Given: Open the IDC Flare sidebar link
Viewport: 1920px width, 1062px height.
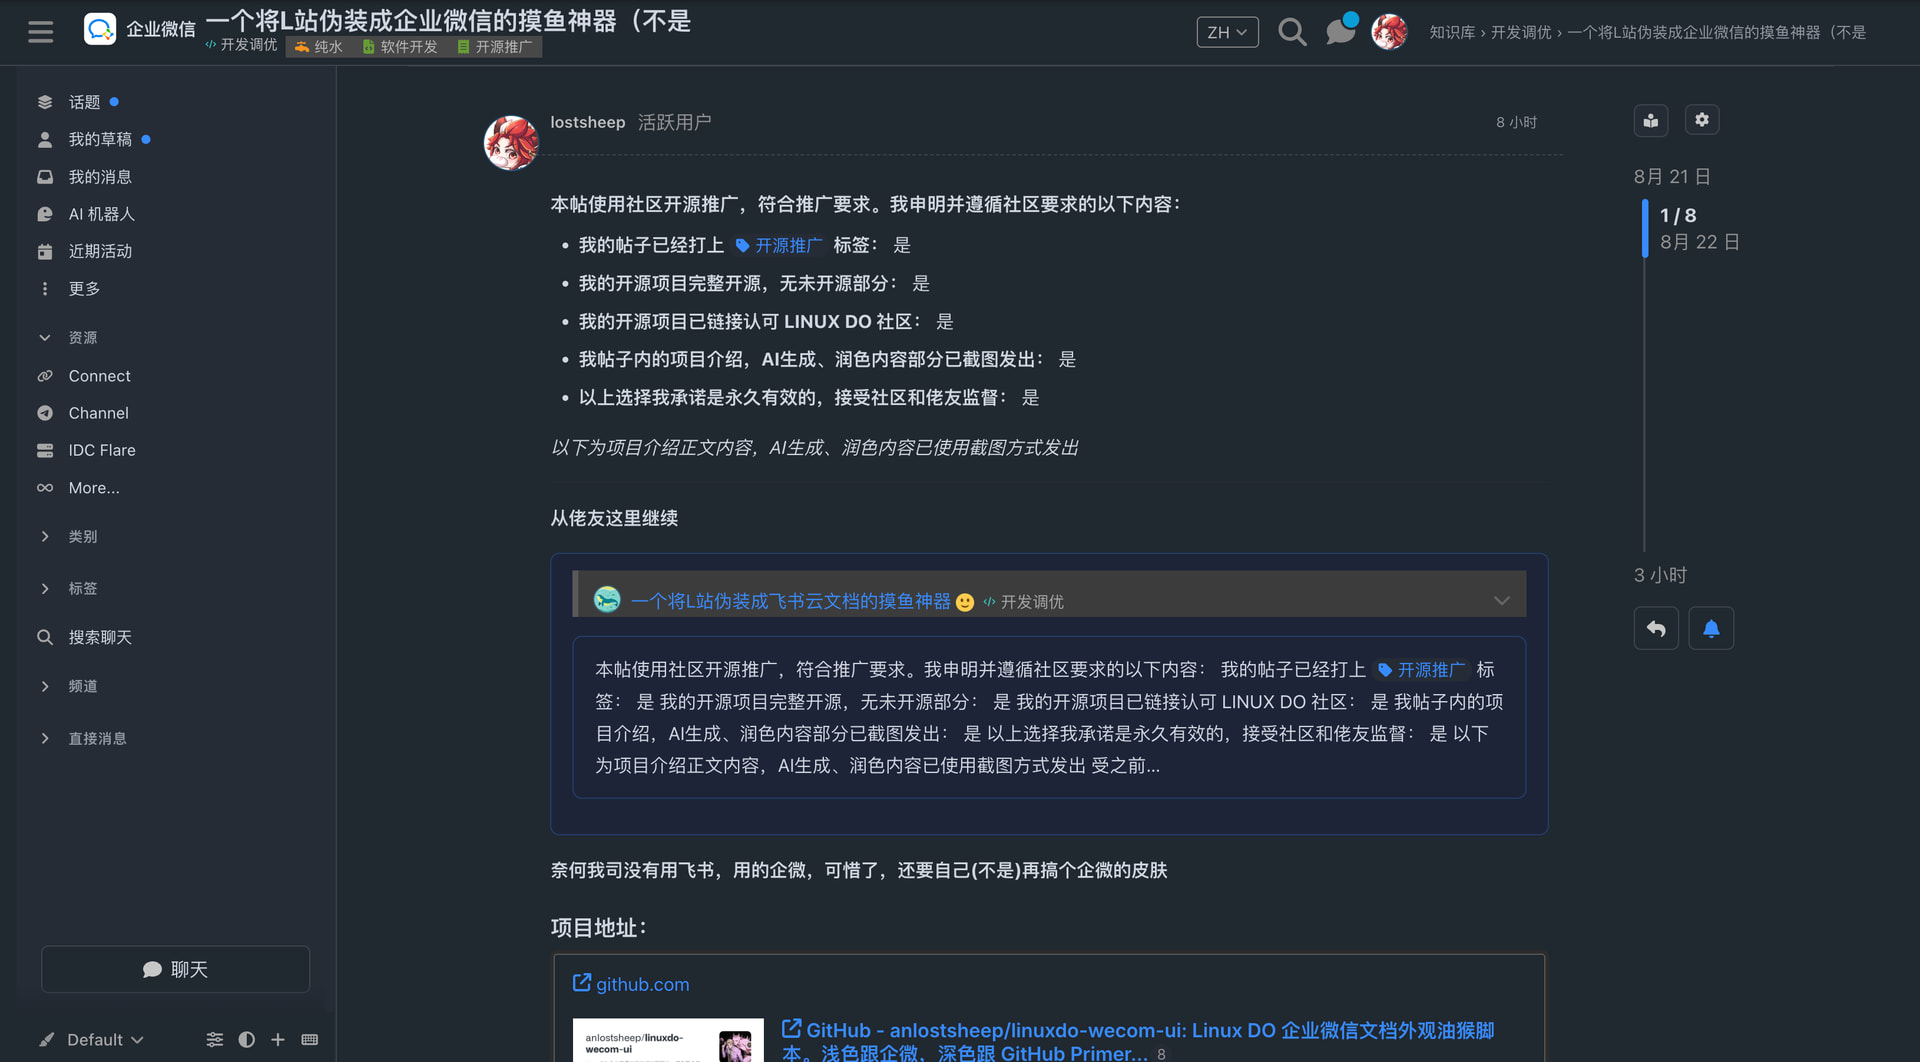Looking at the screenshot, I should pos(102,450).
